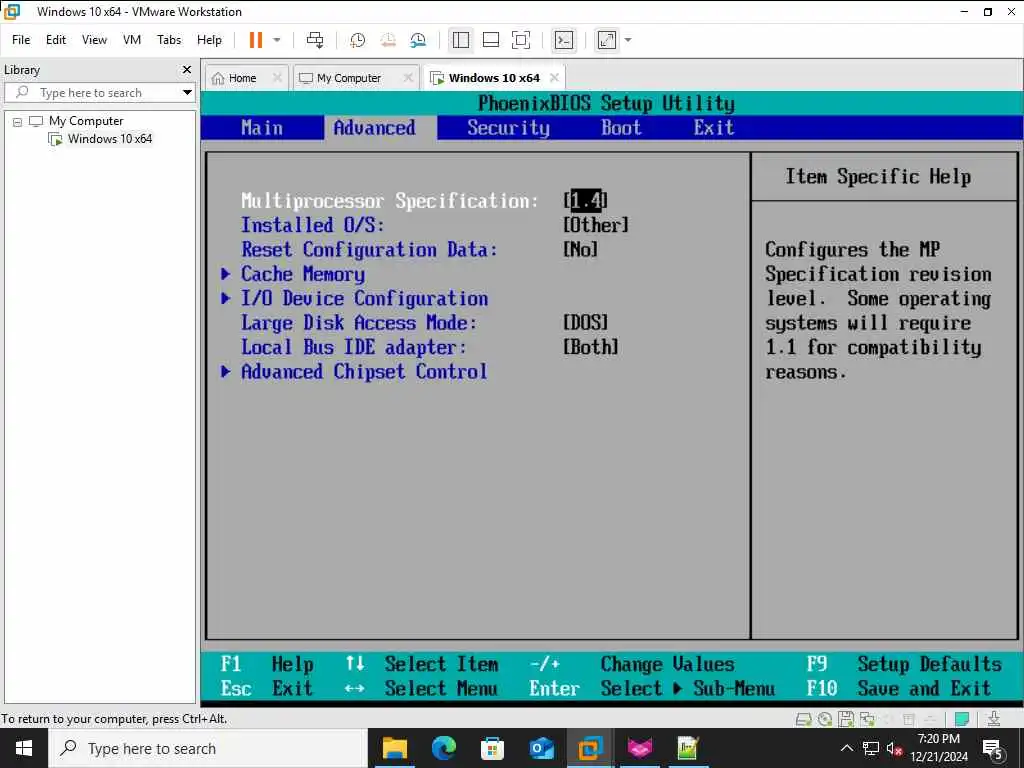Select Windows 10 x64 in Library tree
The image size is (1024, 768).
tap(110, 138)
